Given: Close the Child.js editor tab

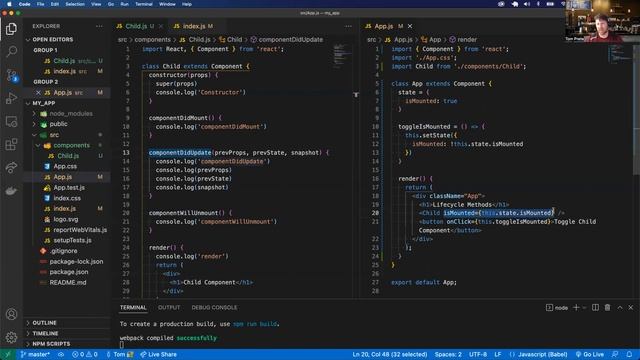Looking at the screenshot, I should pos(161,26).
